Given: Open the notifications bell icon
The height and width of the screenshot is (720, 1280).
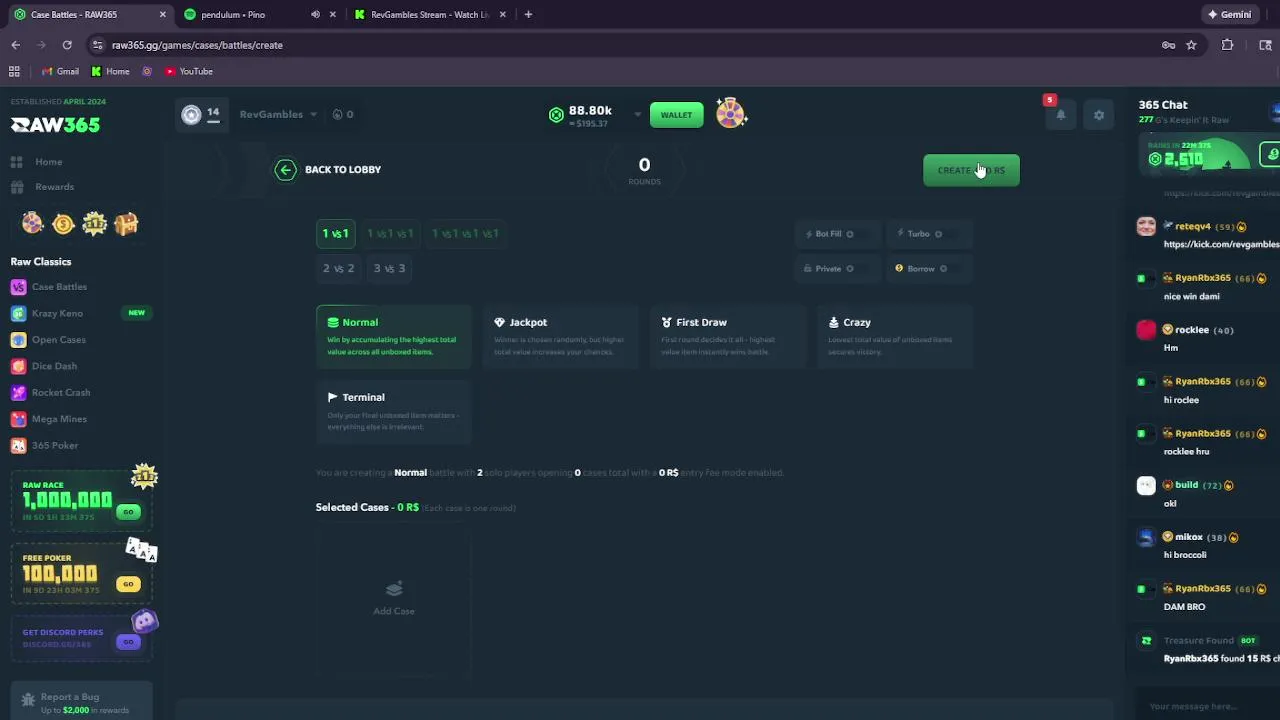Looking at the screenshot, I should pos(1061,115).
